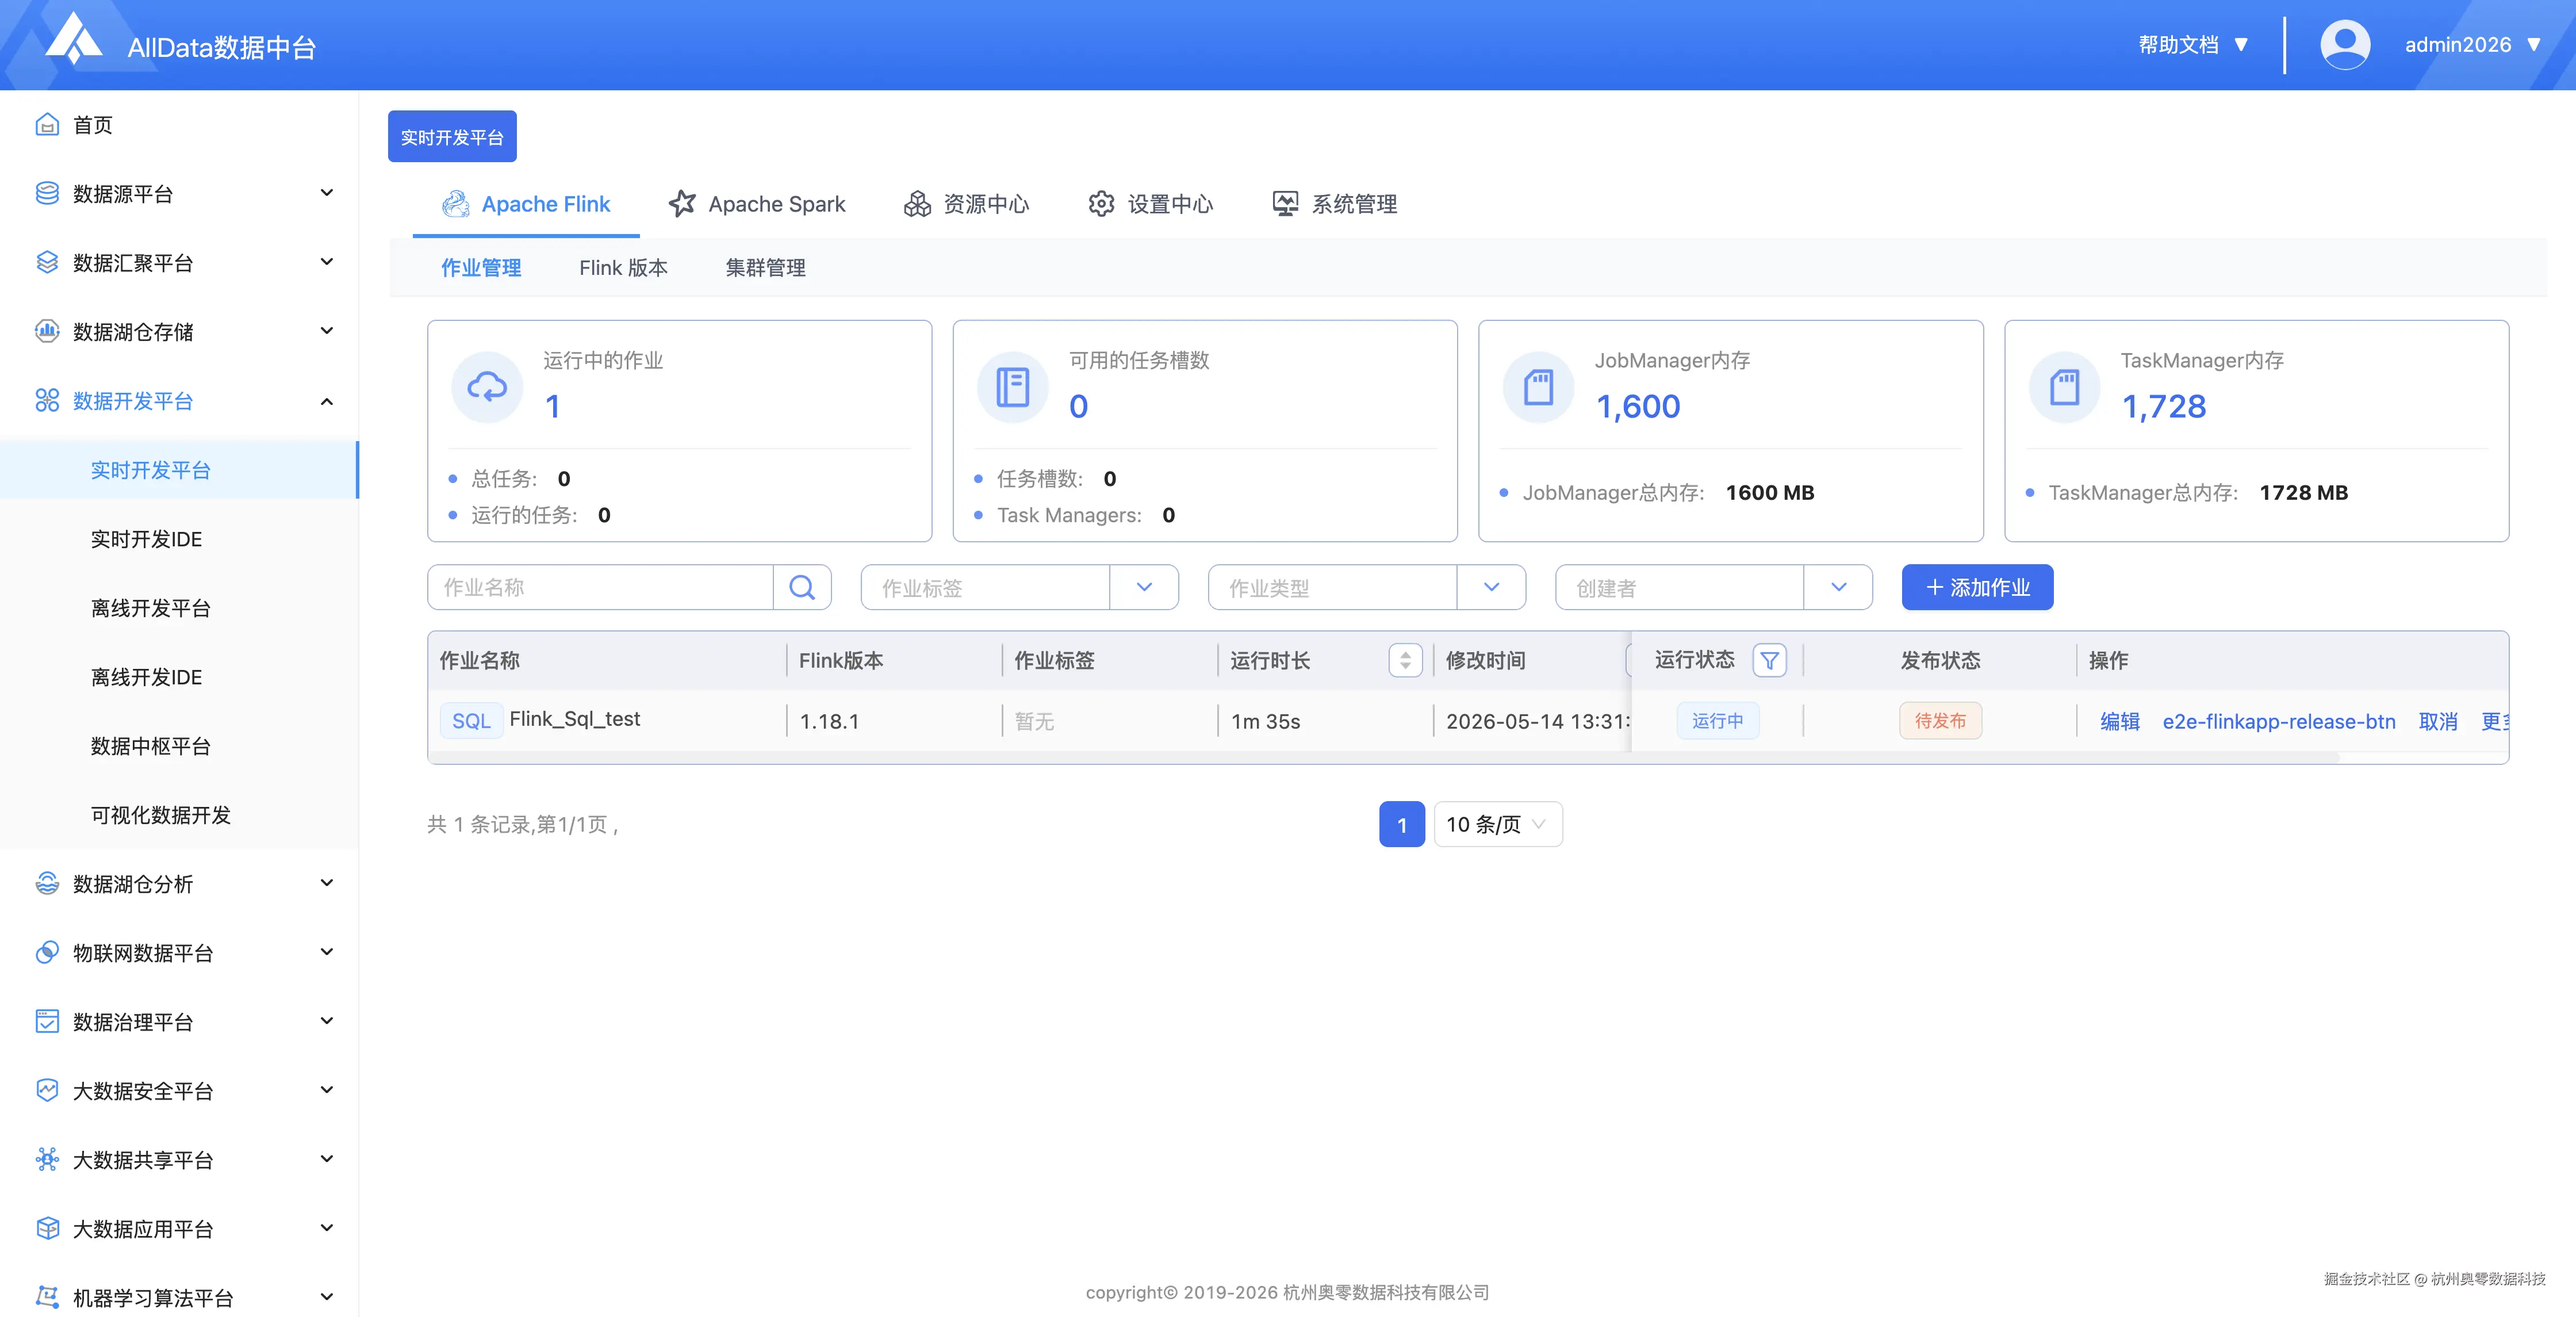Click the 数据开发平台 grid icon

(x=47, y=400)
